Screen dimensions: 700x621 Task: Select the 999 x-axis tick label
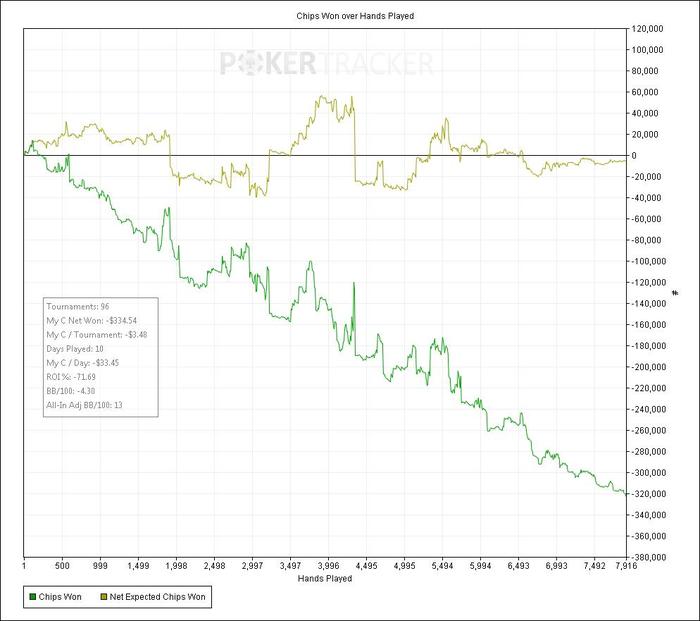pyautogui.click(x=100, y=566)
